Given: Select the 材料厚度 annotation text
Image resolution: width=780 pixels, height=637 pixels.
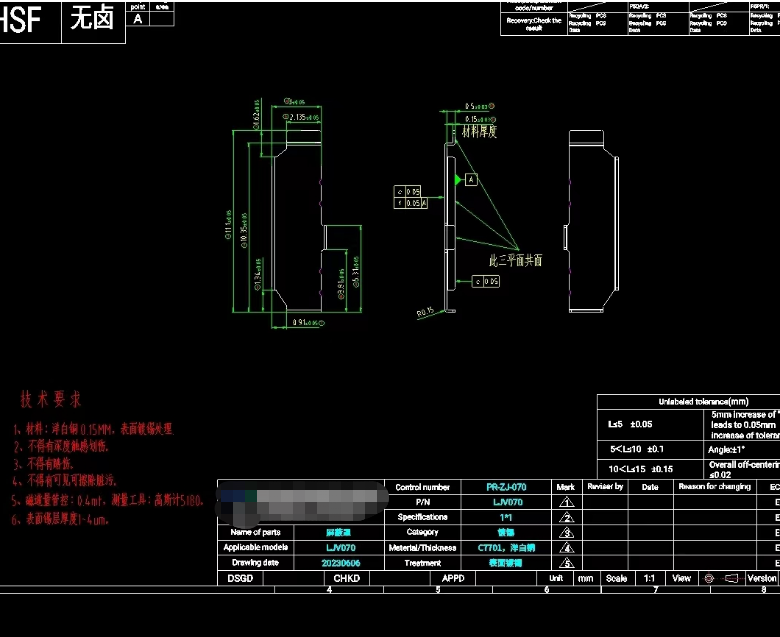Looking at the screenshot, I should 479,131.
